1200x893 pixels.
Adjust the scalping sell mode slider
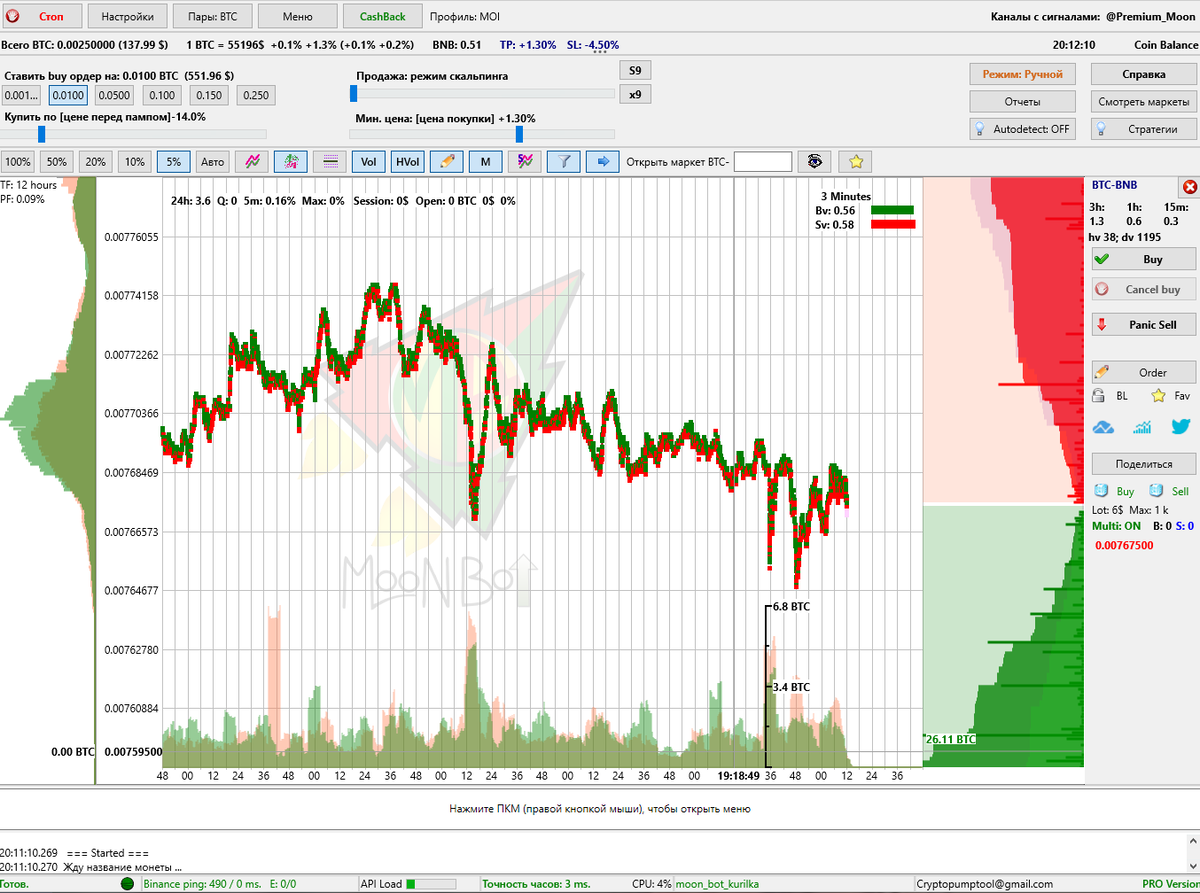(354, 93)
